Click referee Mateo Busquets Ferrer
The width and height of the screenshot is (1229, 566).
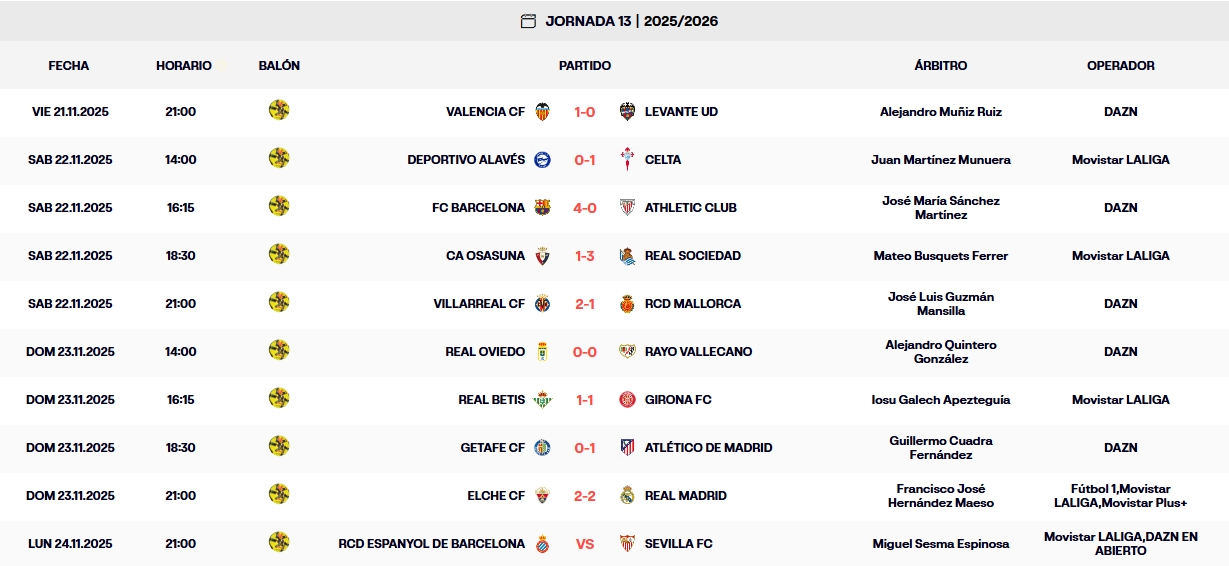point(940,256)
